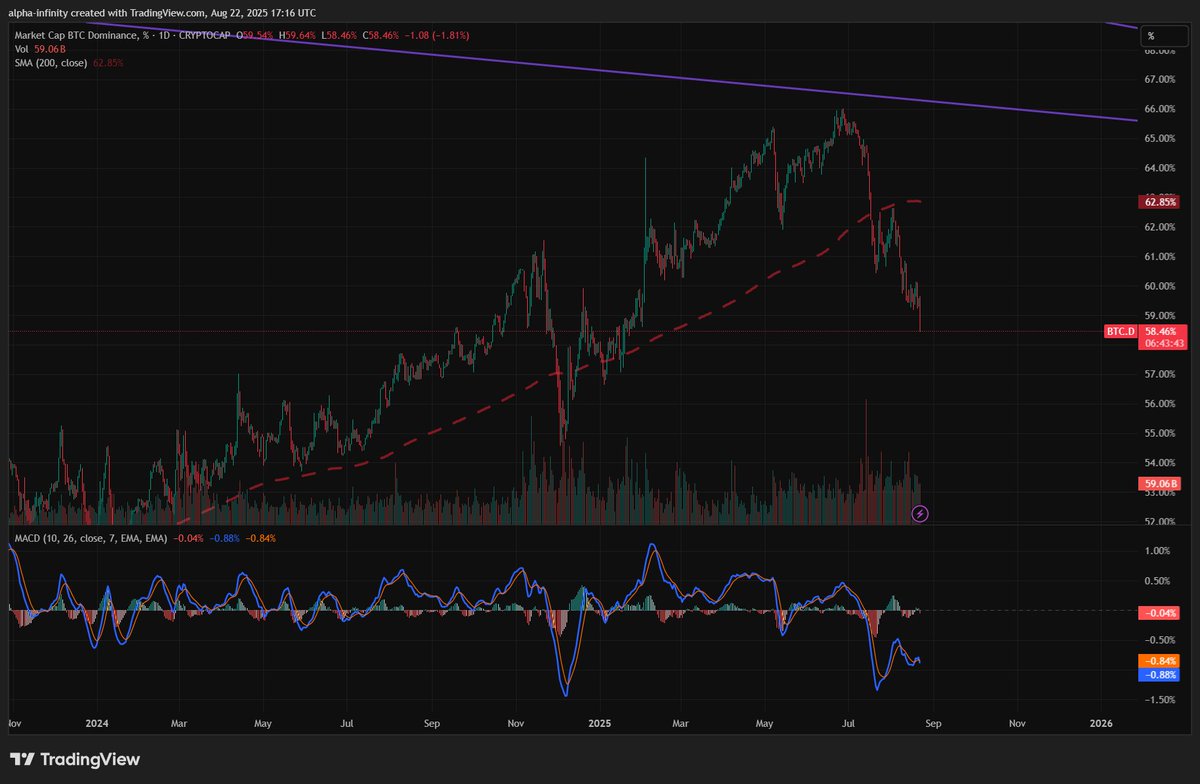The width and height of the screenshot is (1200, 784).
Task: Click the TradingView logo at bottom
Action: point(75,759)
